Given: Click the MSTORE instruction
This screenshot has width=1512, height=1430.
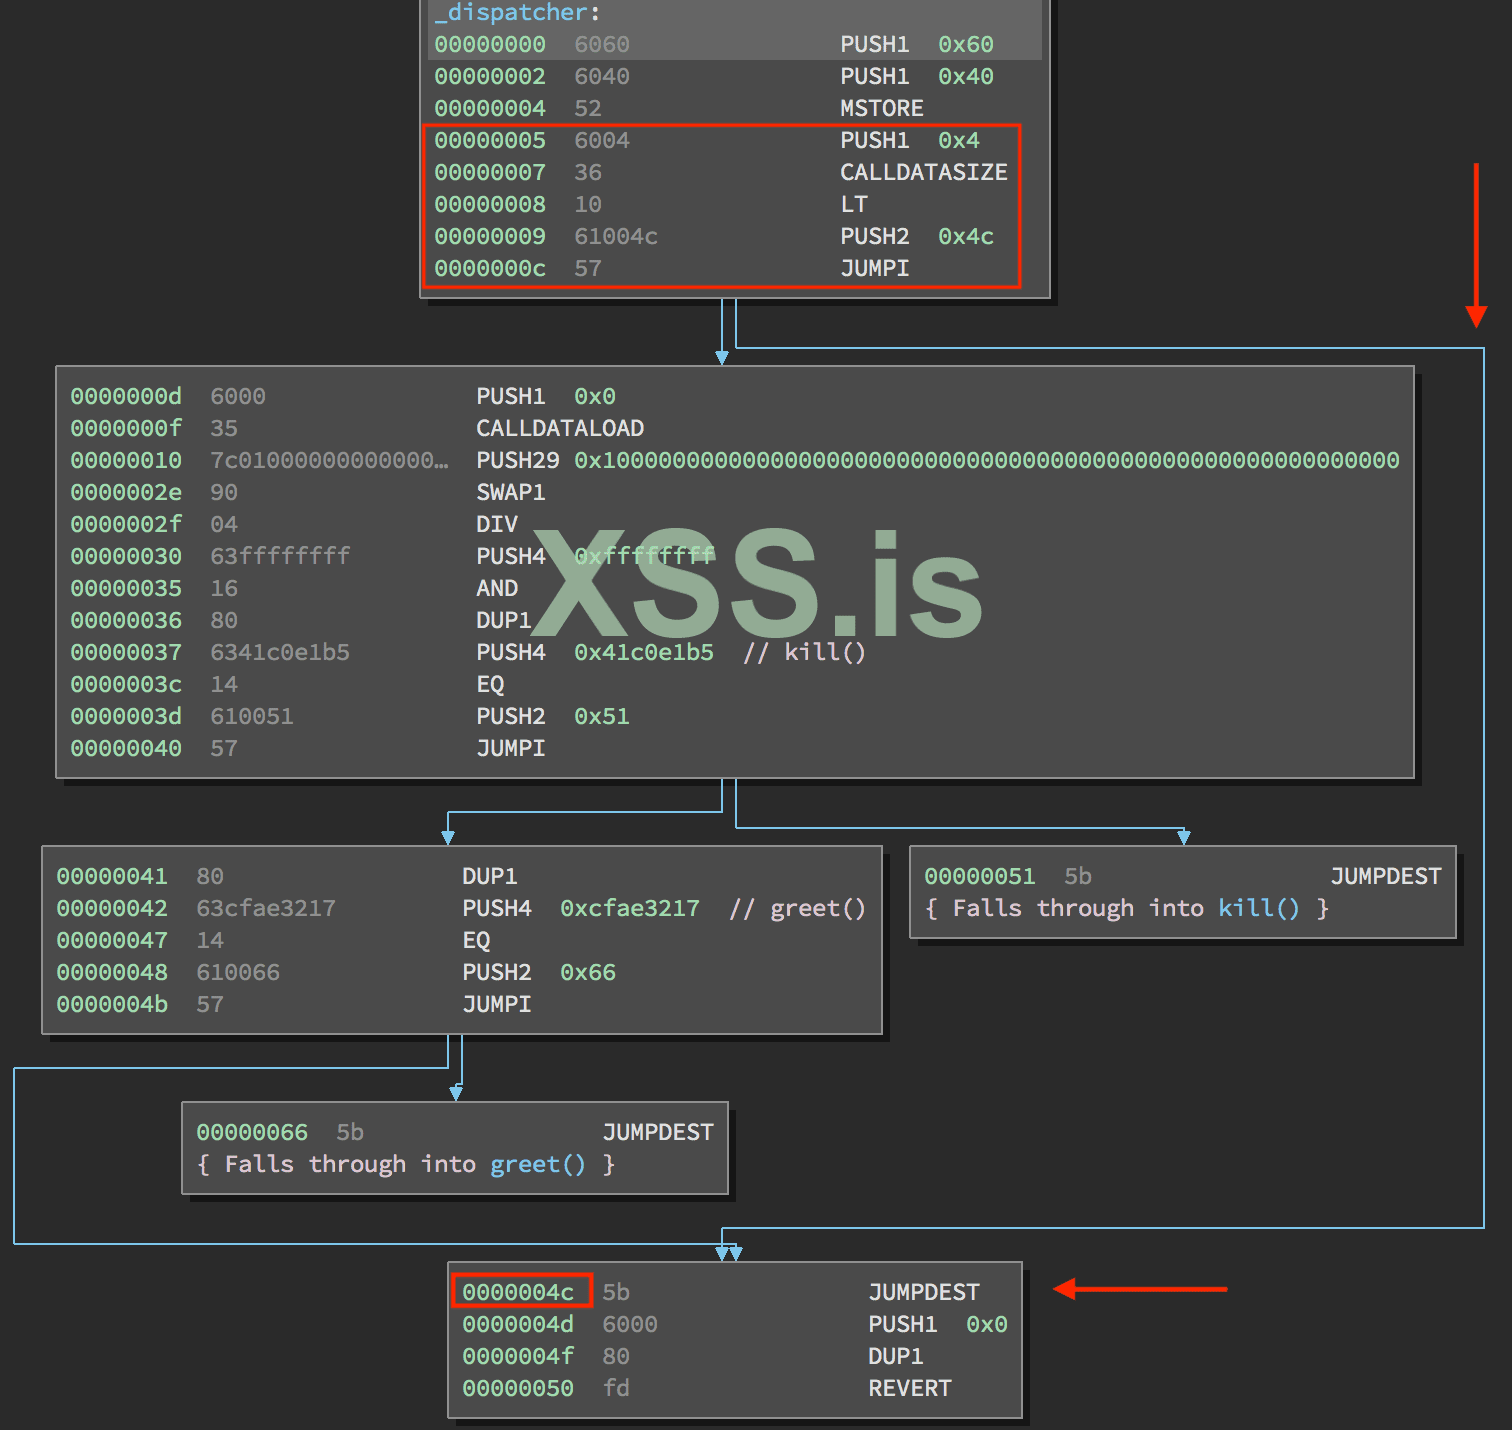Looking at the screenshot, I should point(881,108).
